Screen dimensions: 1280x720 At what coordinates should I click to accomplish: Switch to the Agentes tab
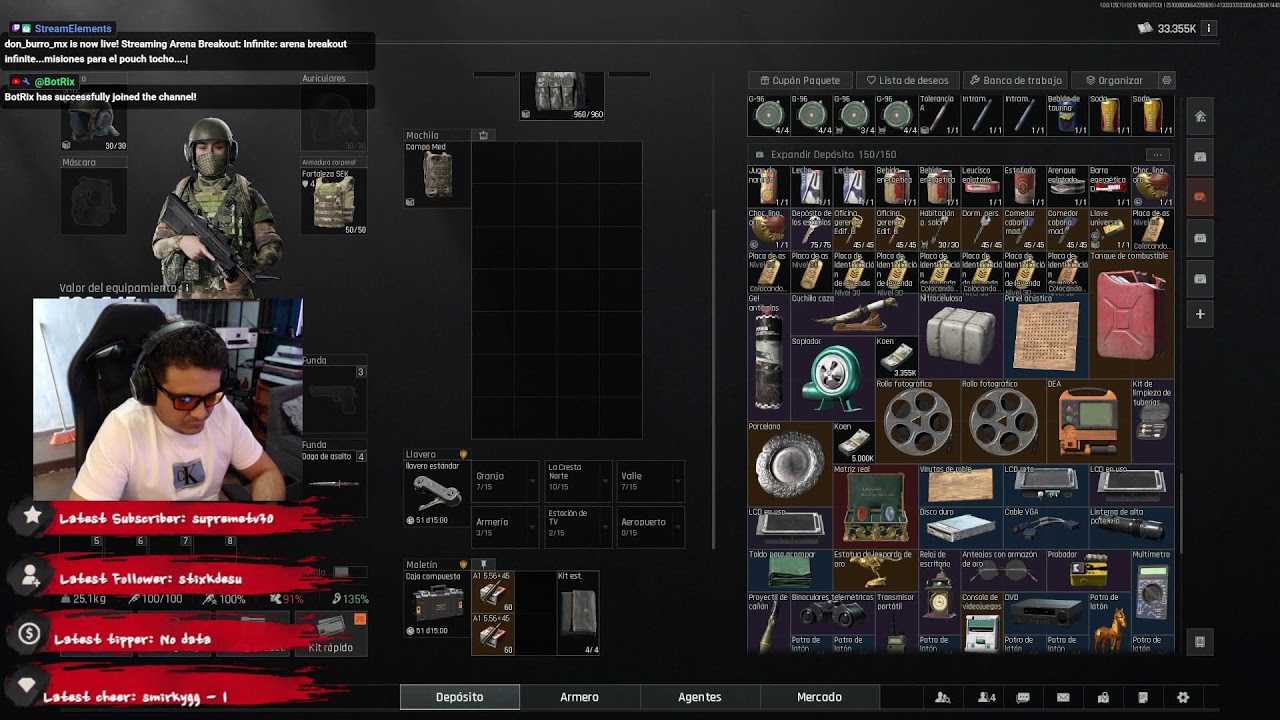(x=700, y=697)
